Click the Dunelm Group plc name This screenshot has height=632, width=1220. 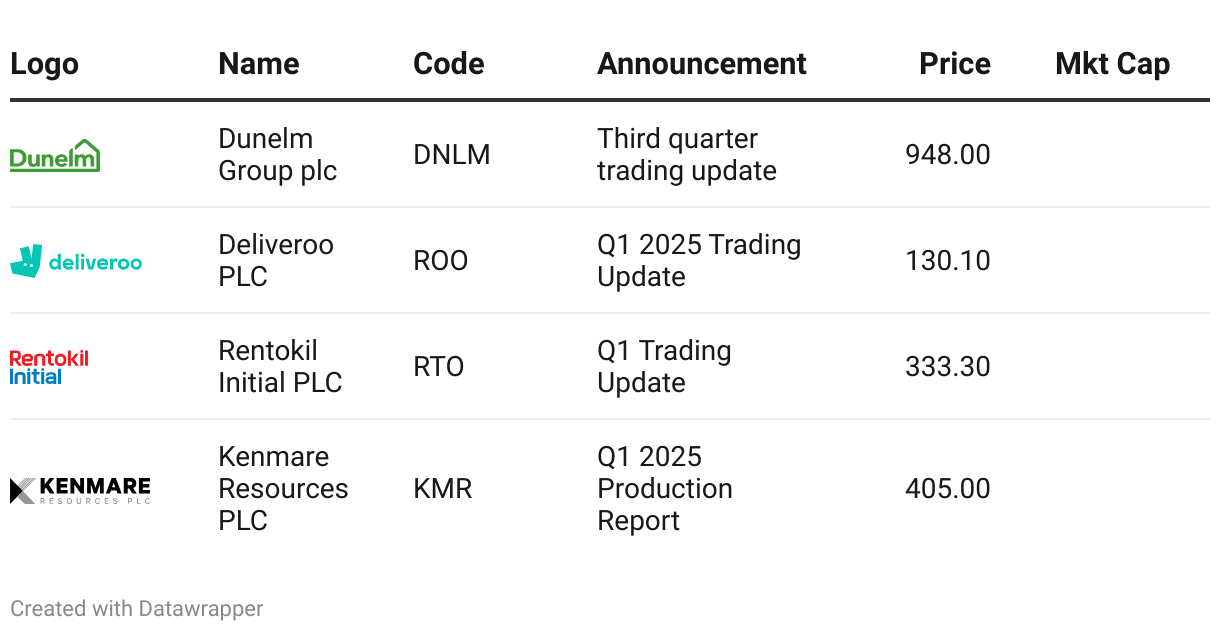[x=278, y=155]
